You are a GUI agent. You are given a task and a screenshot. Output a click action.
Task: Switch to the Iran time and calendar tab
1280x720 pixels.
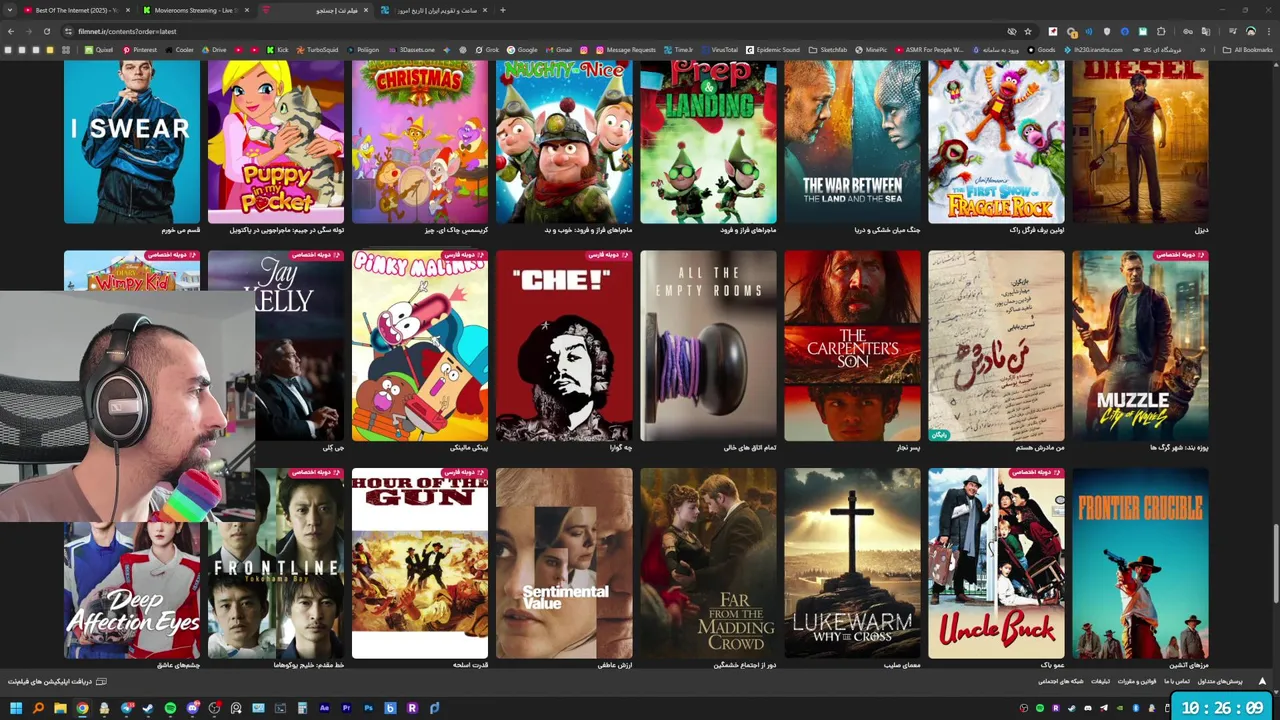coord(430,10)
